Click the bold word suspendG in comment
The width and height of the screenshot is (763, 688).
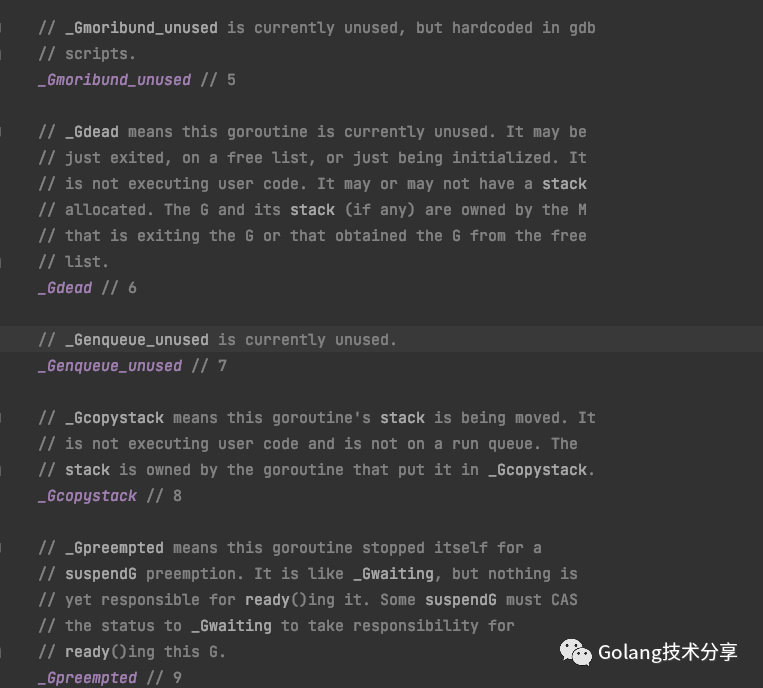pyautogui.click(x=101, y=574)
